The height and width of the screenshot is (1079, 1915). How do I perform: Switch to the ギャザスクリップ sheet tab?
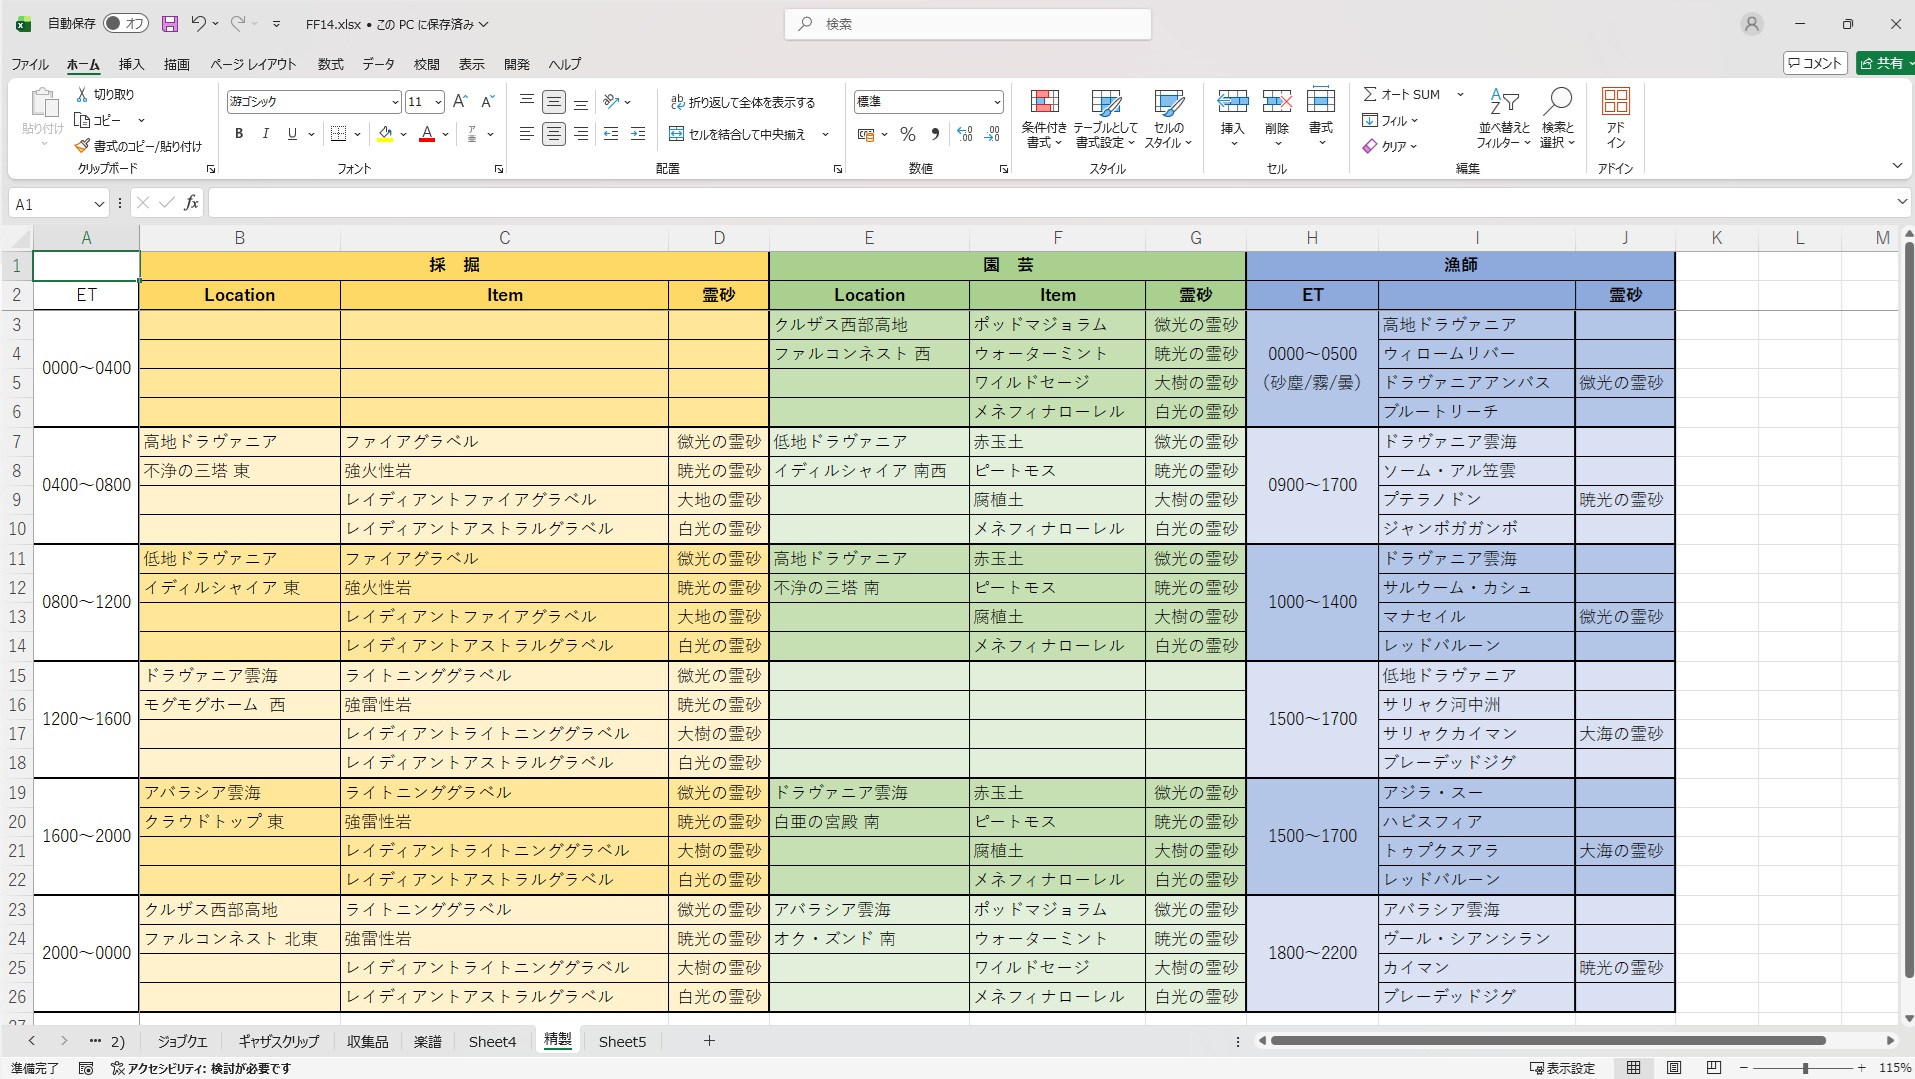coord(278,1041)
